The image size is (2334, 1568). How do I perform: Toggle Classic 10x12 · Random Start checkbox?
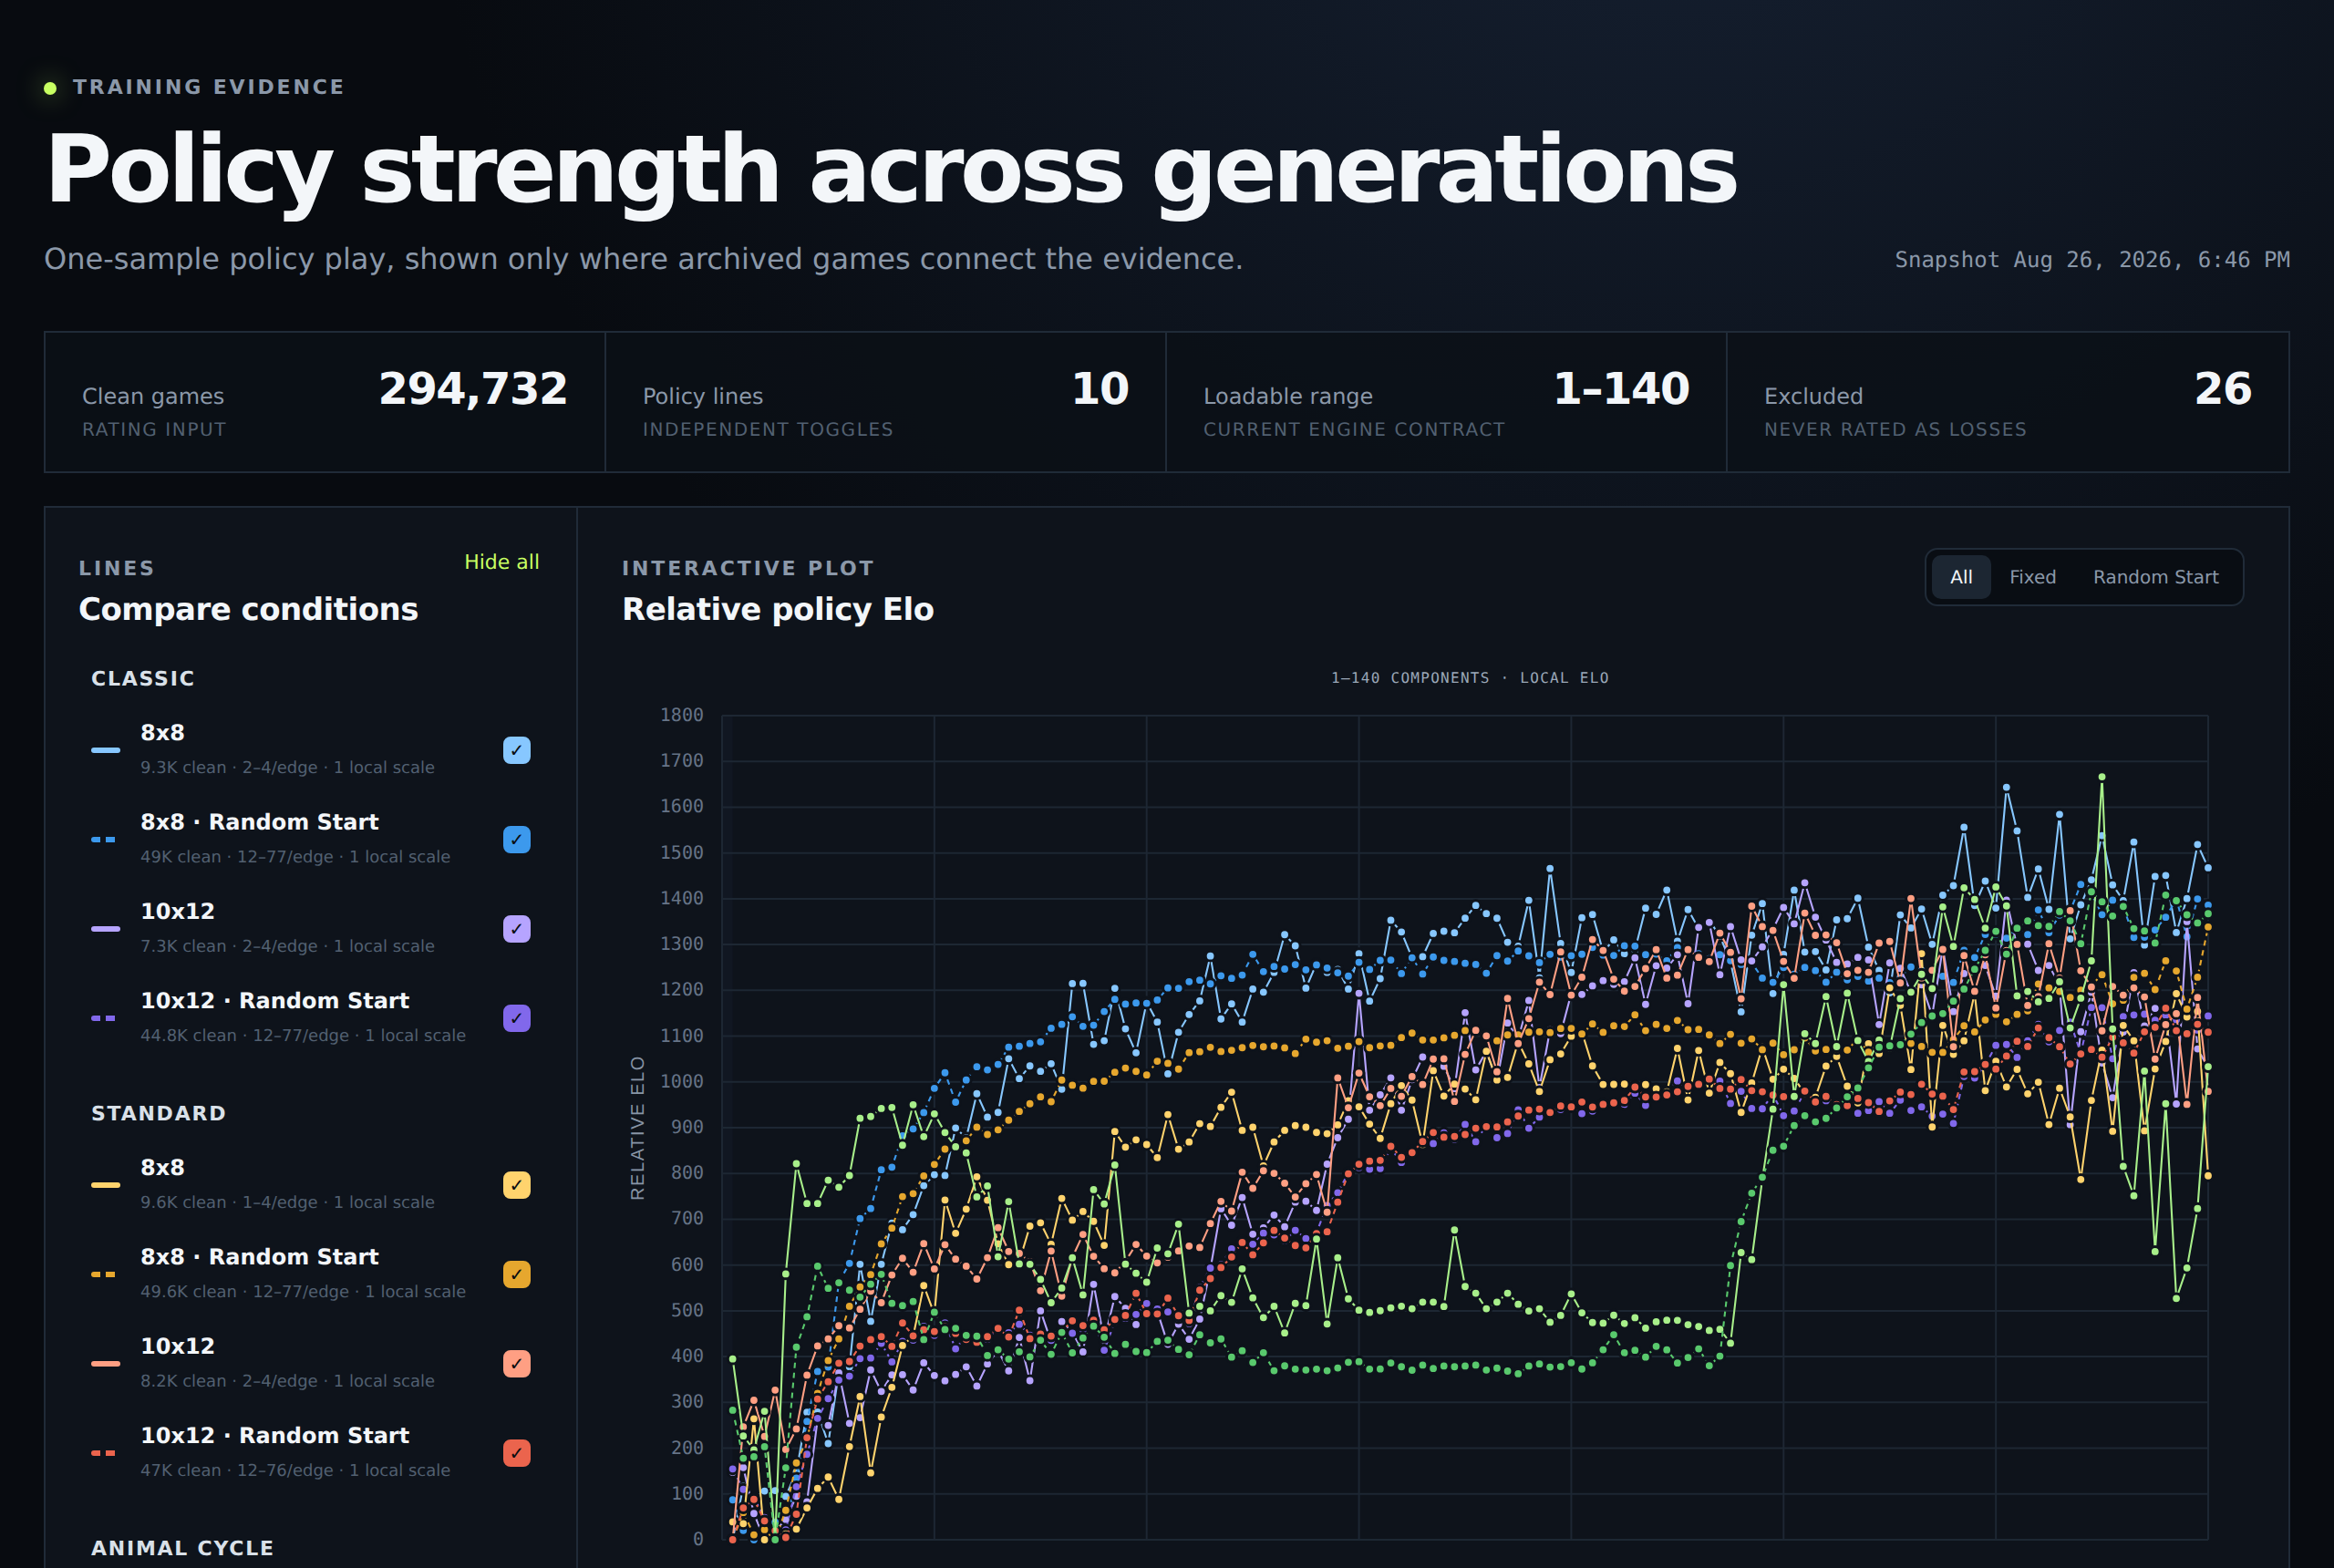516,1018
